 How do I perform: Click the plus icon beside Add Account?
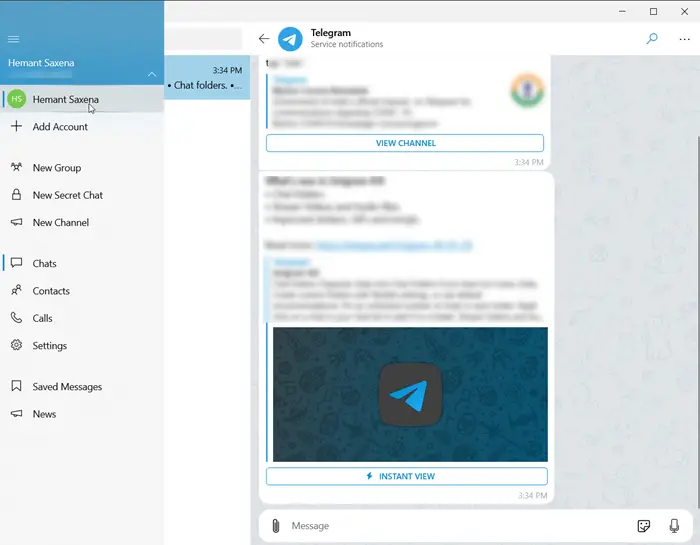pyautogui.click(x=16, y=126)
